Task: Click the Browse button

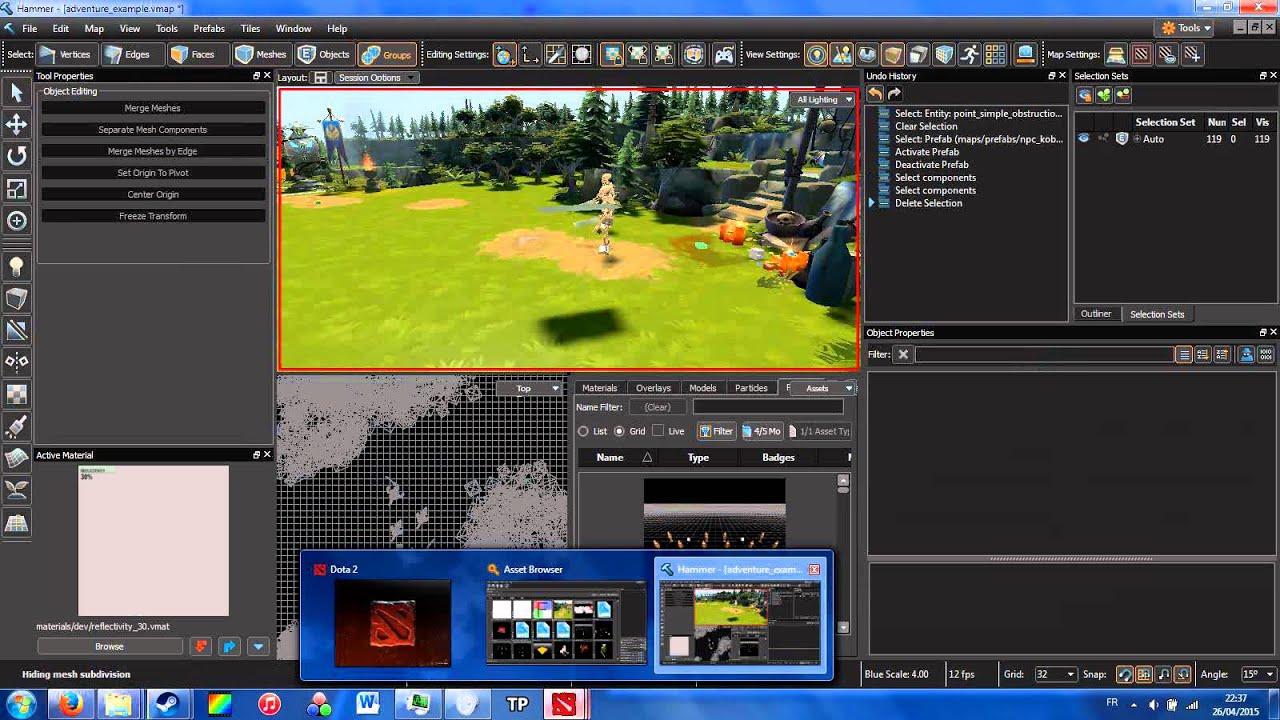Action: 109,647
